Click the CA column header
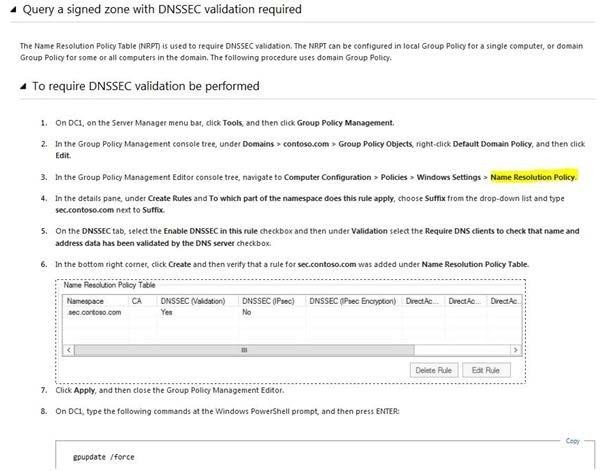 tap(143, 301)
